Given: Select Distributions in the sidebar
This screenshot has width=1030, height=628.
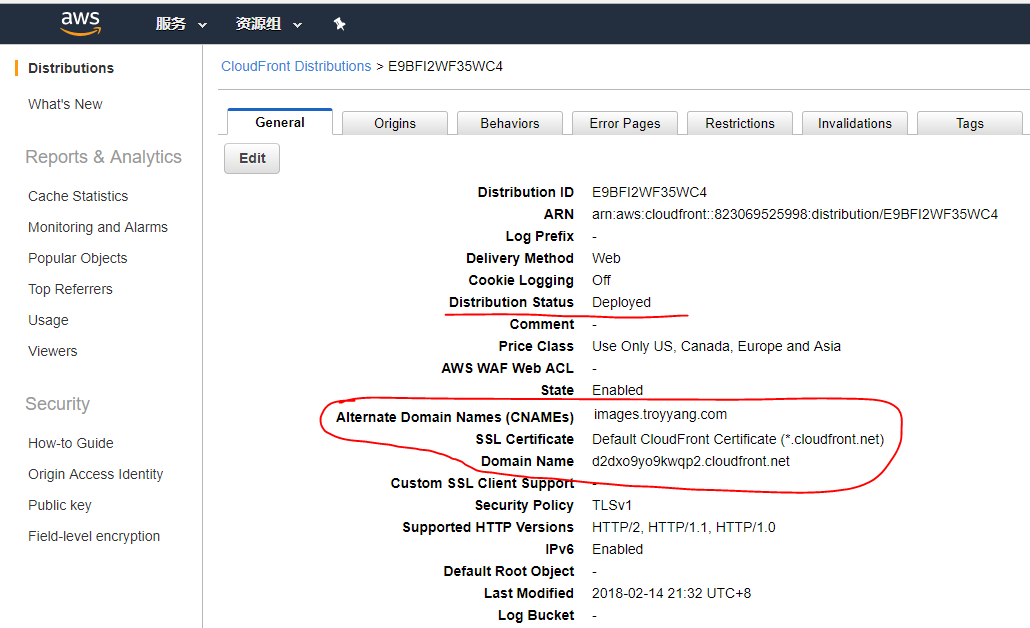Looking at the screenshot, I should (x=71, y=68).
